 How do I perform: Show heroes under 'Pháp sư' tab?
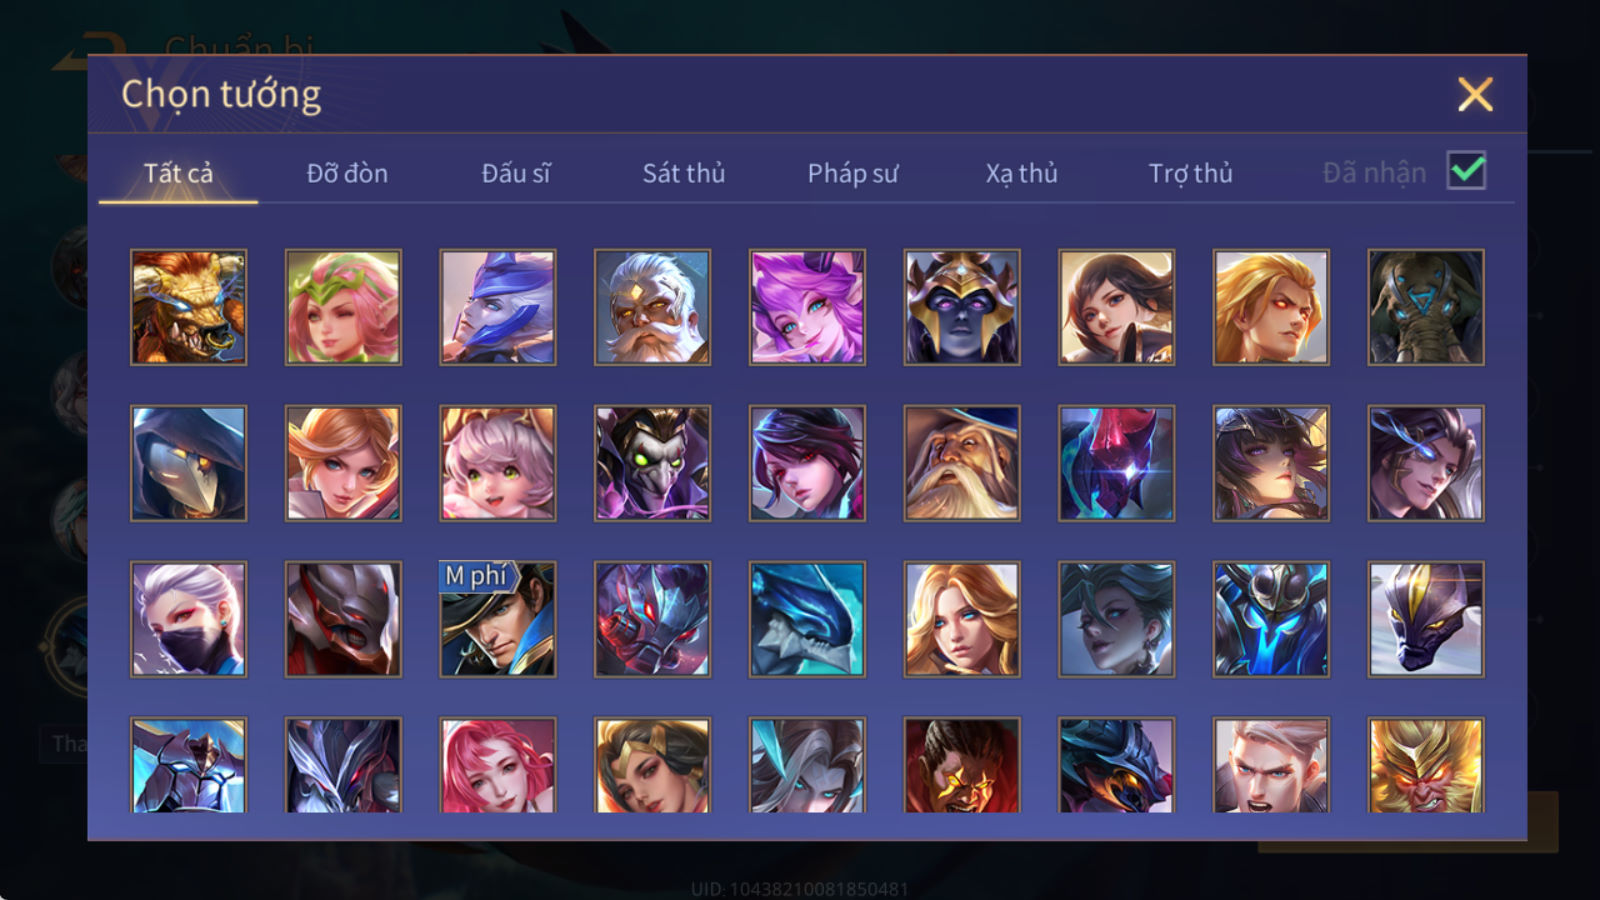(x=852, y=173)
